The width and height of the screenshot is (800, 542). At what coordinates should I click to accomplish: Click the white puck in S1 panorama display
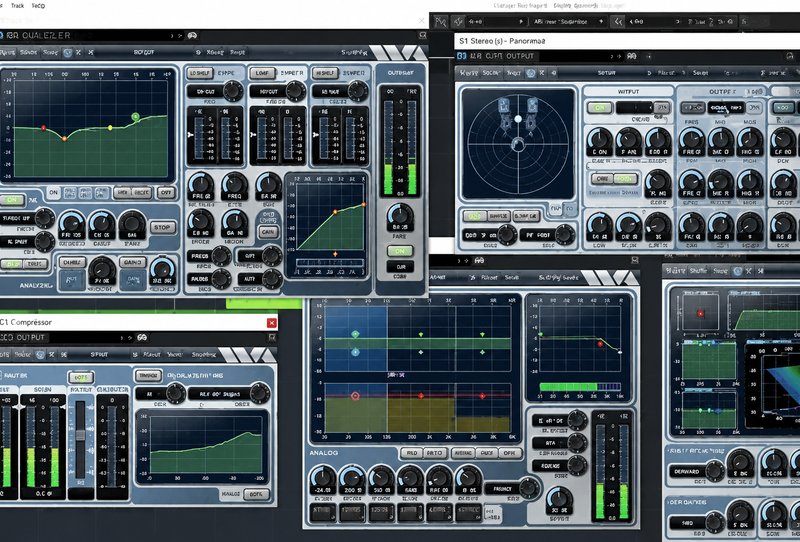click(518, 118)
